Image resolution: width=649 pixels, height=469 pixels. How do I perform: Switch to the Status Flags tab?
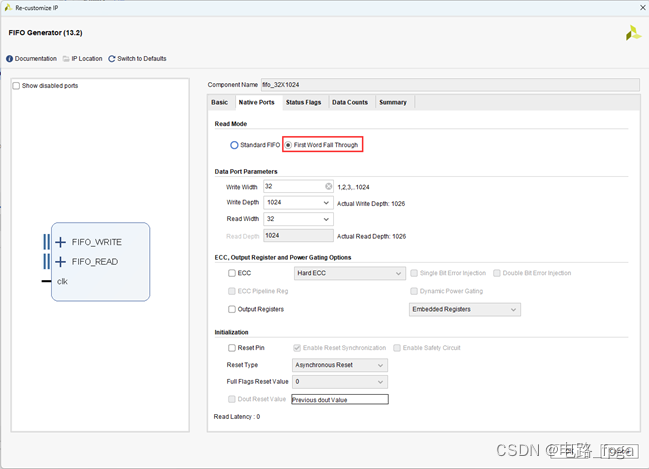(303, 102)
